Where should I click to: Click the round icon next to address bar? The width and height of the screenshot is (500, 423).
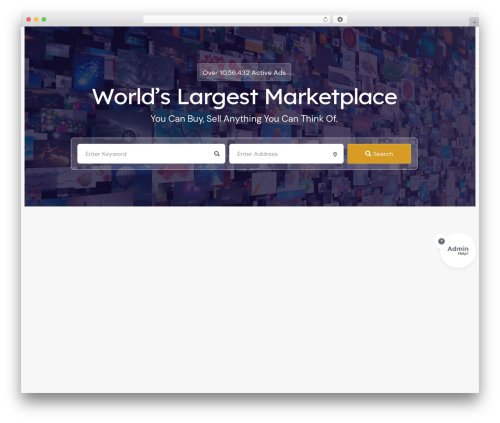tap(340, 19)
